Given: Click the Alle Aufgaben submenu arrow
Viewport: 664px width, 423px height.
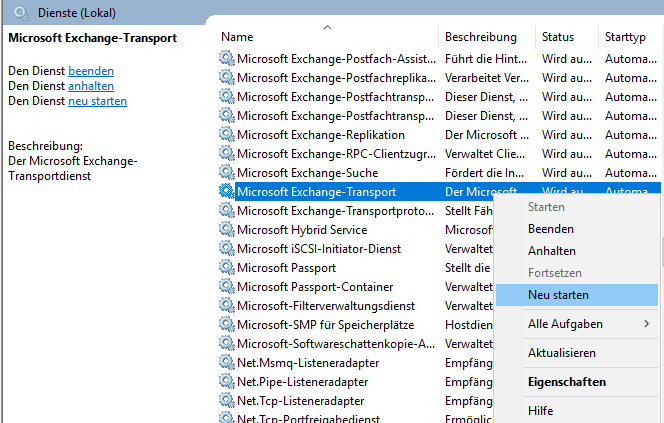Looking at the screenshot, I should pos(647,324).
